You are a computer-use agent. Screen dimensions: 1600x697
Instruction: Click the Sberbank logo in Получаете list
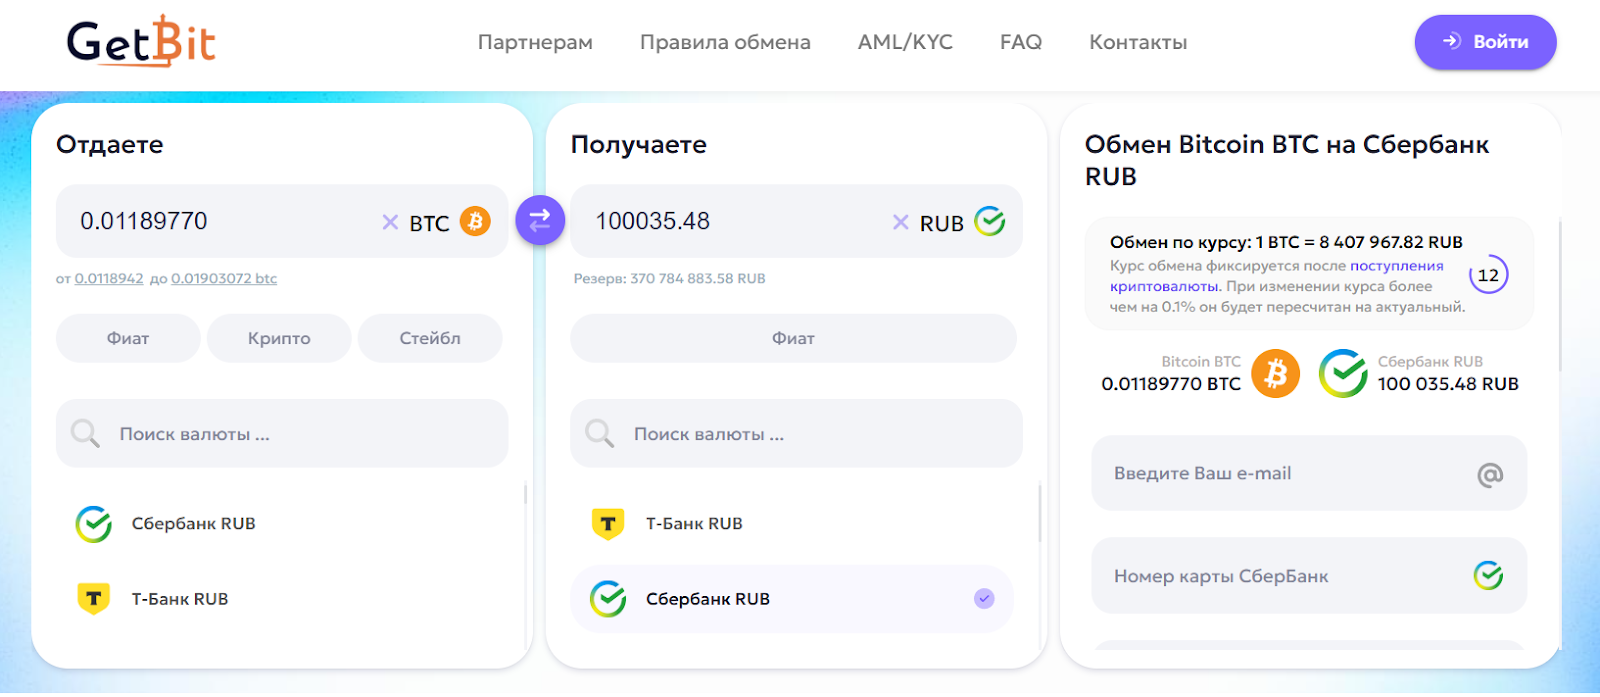pyautogui.click(x=608, y=599)
